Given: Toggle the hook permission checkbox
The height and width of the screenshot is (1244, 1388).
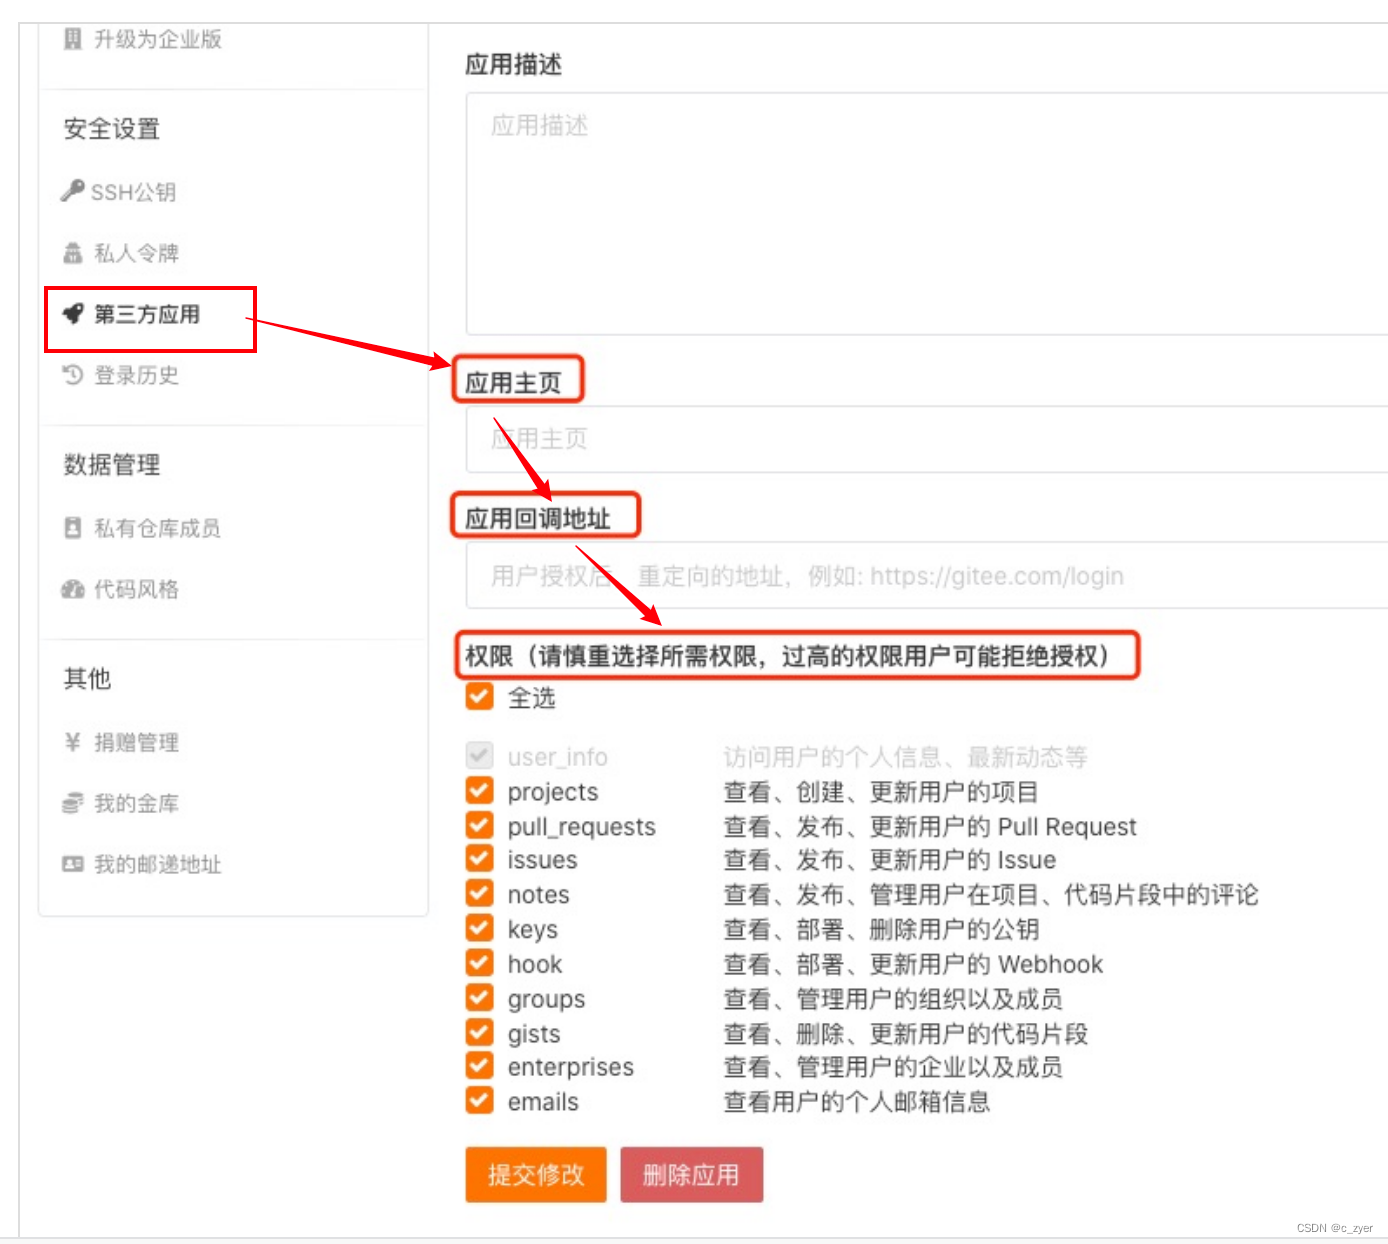Looking at the screenshot, I should [480, 963].
